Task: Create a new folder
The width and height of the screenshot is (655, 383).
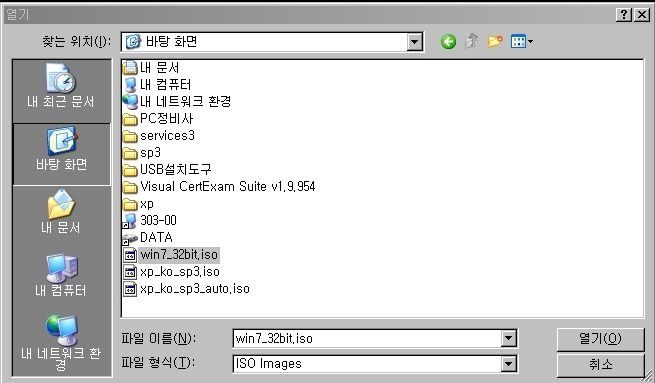Action: click(x=495, y=41)
